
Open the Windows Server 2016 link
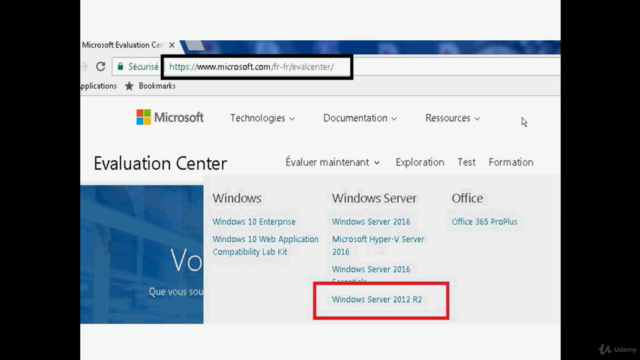[x=371, y=222]
